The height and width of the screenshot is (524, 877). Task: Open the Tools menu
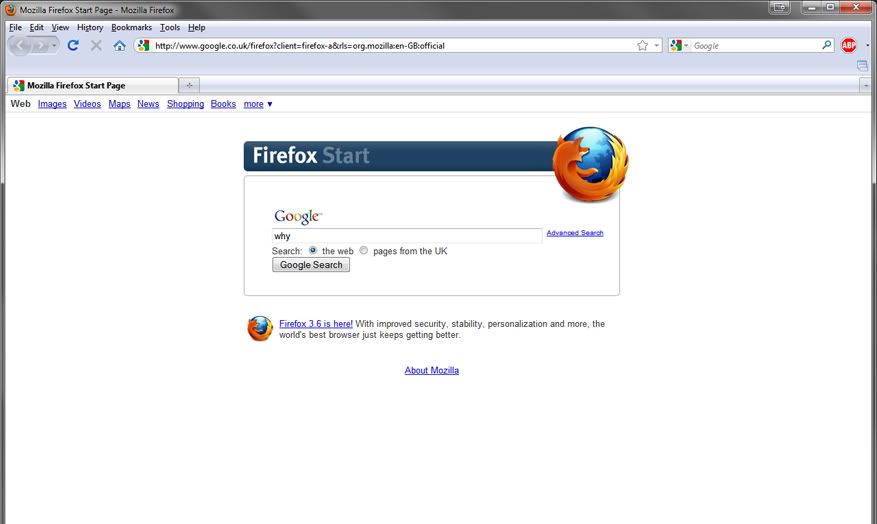170,27
